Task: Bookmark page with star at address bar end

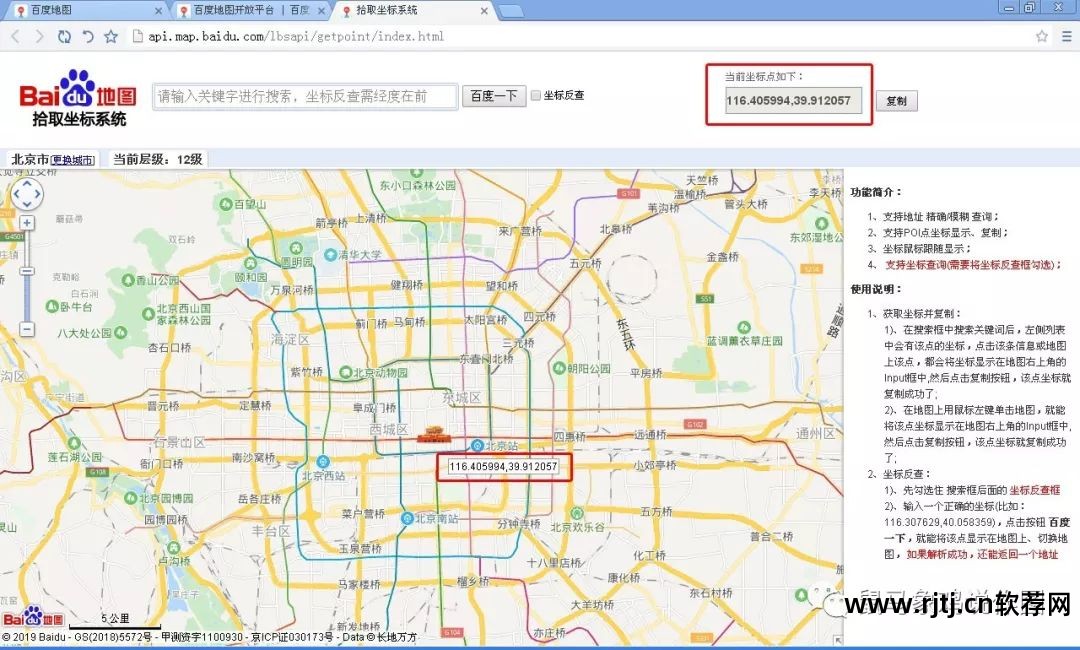Action: (x=1042, y=36)
